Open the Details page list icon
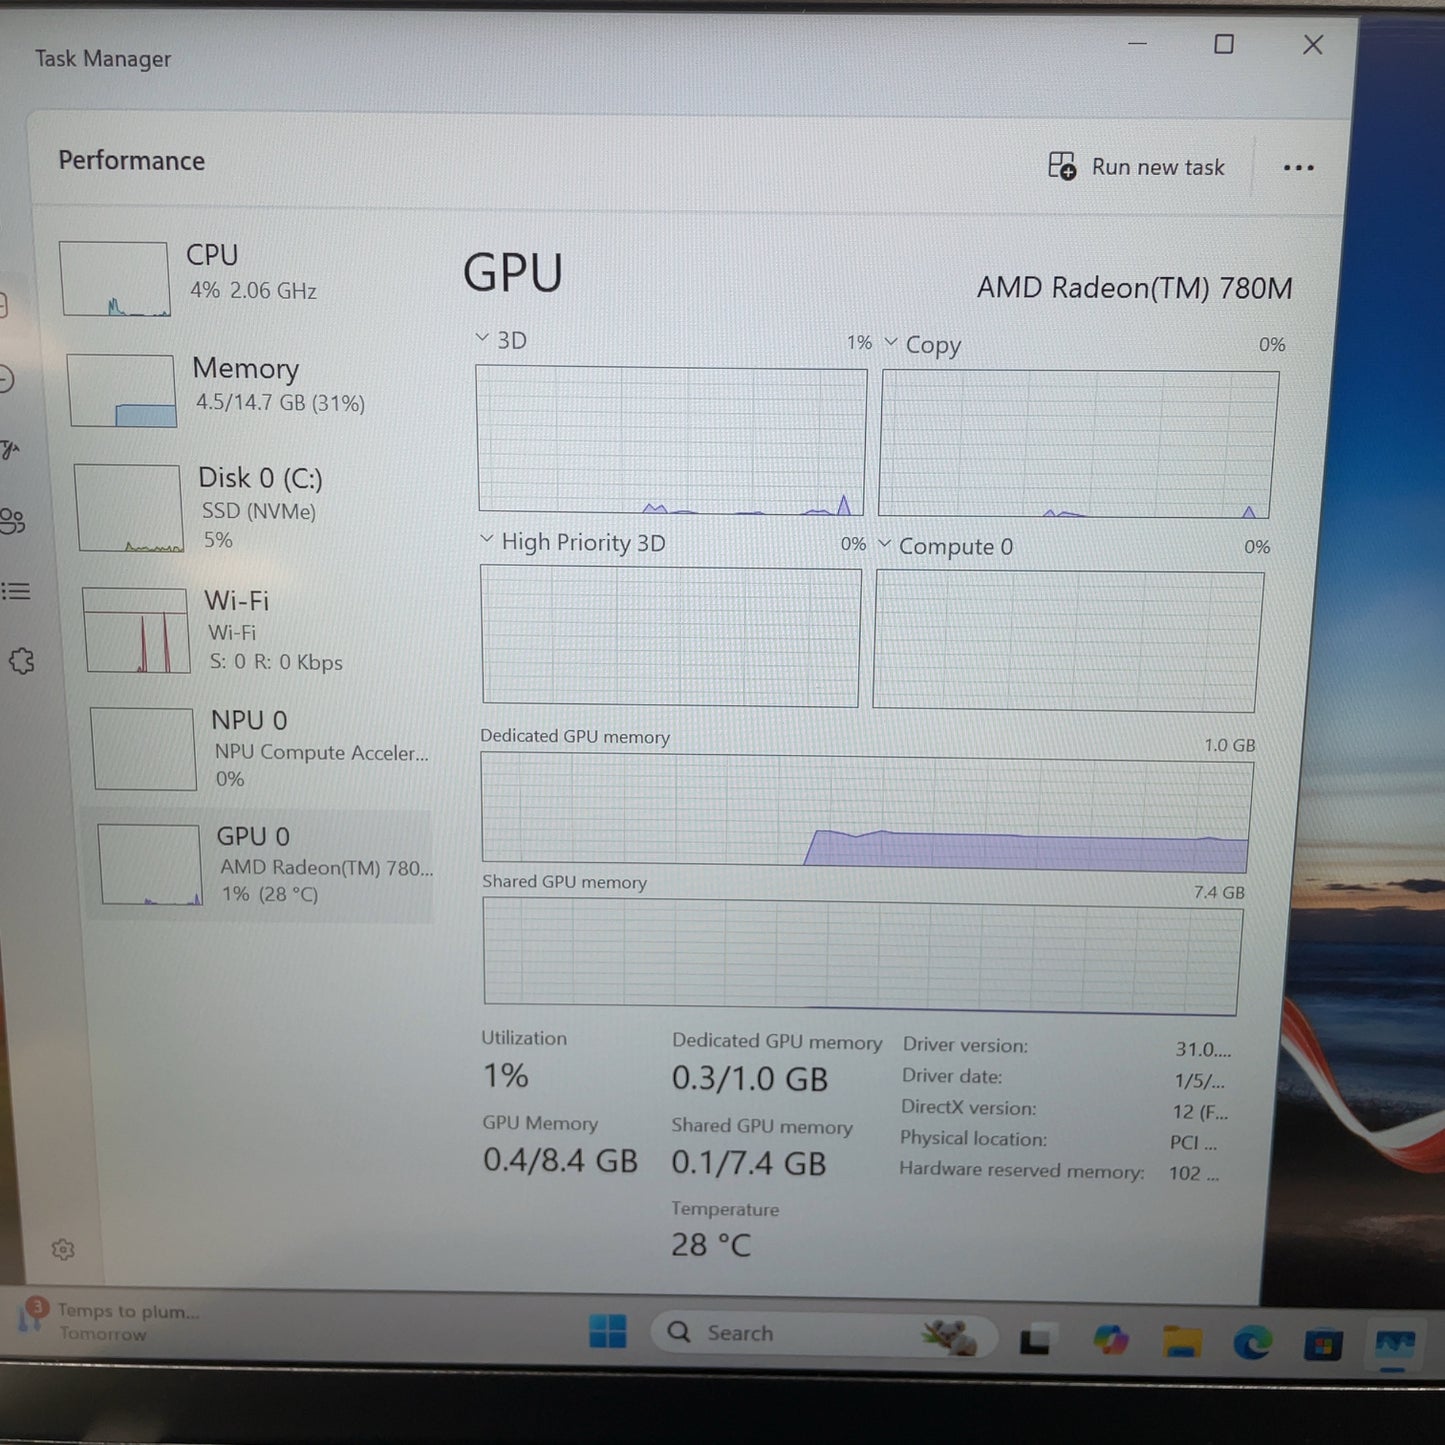Image resolution: width=1445 pixels, height=1445 pixels. tap(16, 591)
